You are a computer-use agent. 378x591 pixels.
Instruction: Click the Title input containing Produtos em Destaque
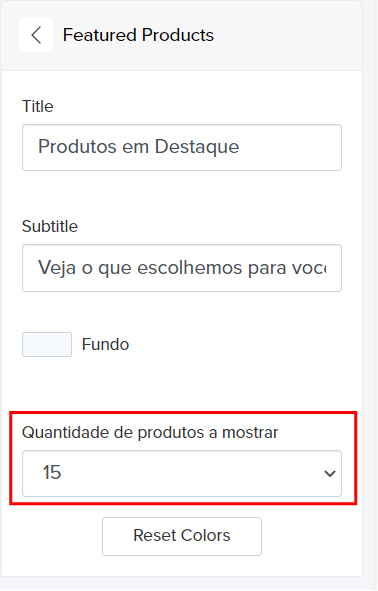pos(182,147)
